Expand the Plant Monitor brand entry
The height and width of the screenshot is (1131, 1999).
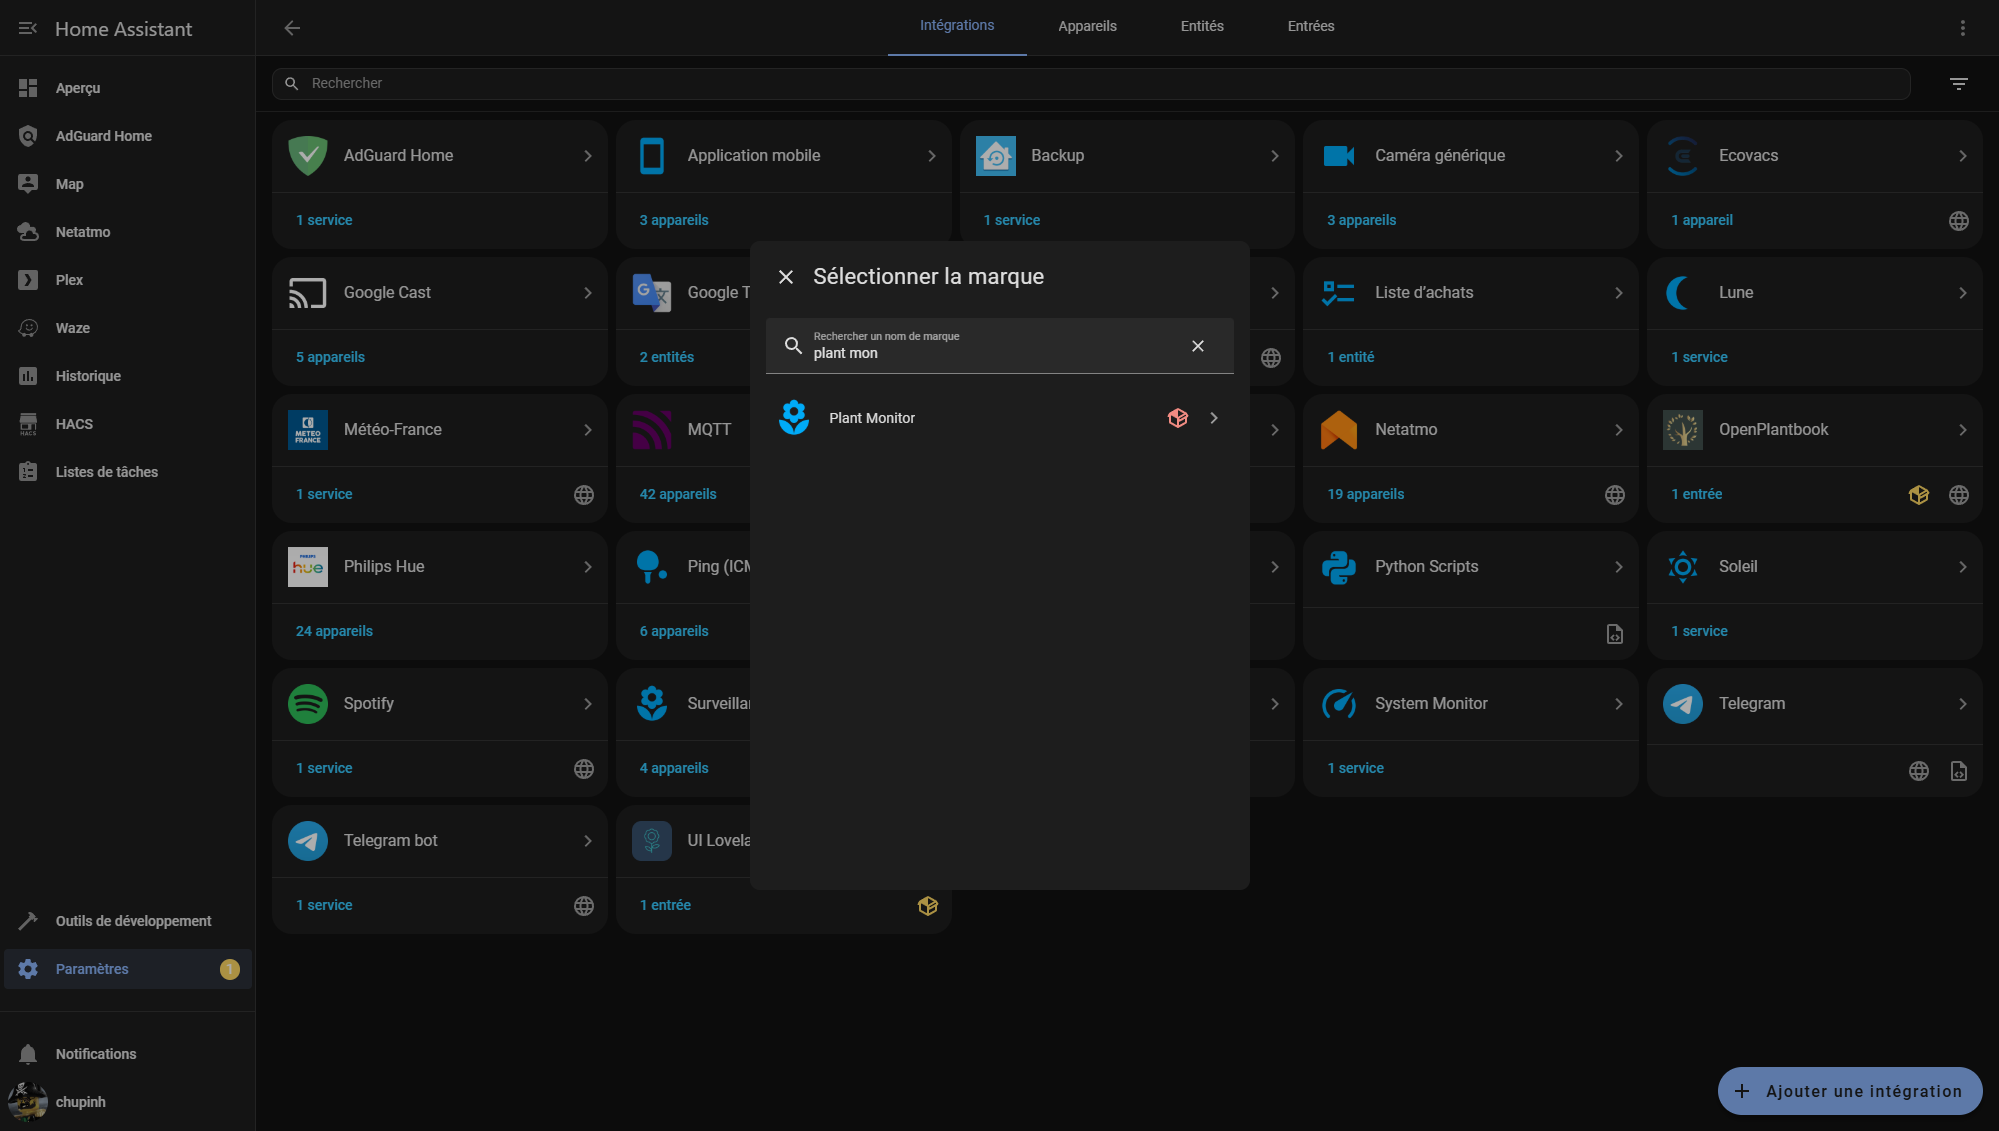(1213, 418)
